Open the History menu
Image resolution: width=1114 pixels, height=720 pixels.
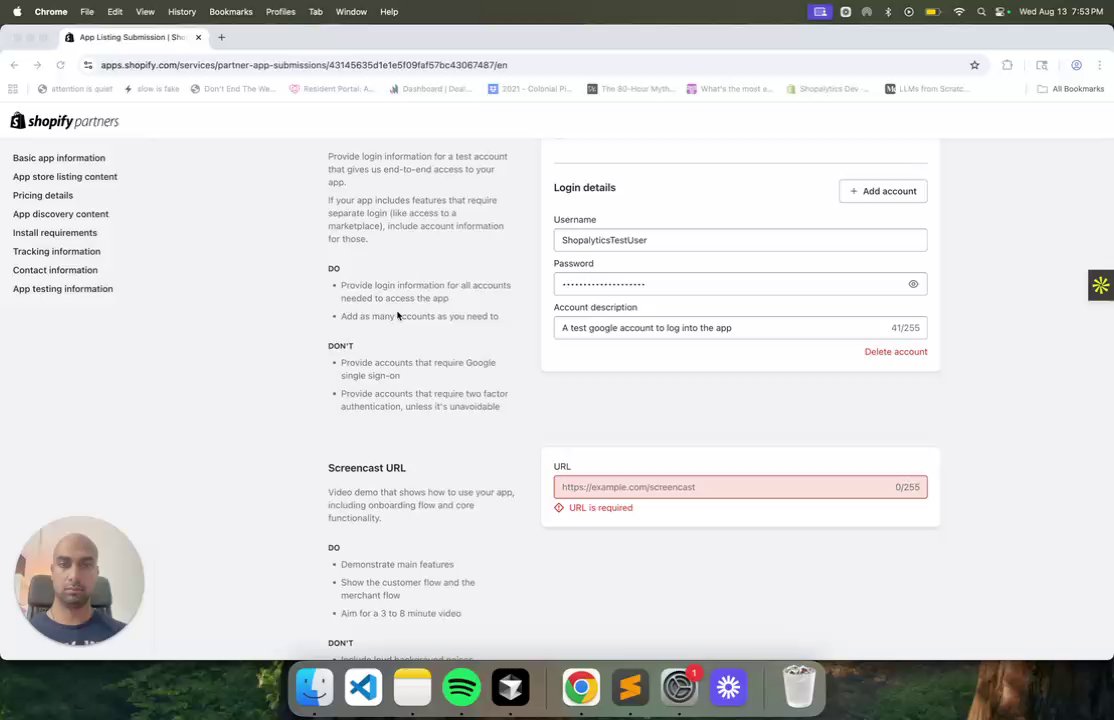[182, 11]
